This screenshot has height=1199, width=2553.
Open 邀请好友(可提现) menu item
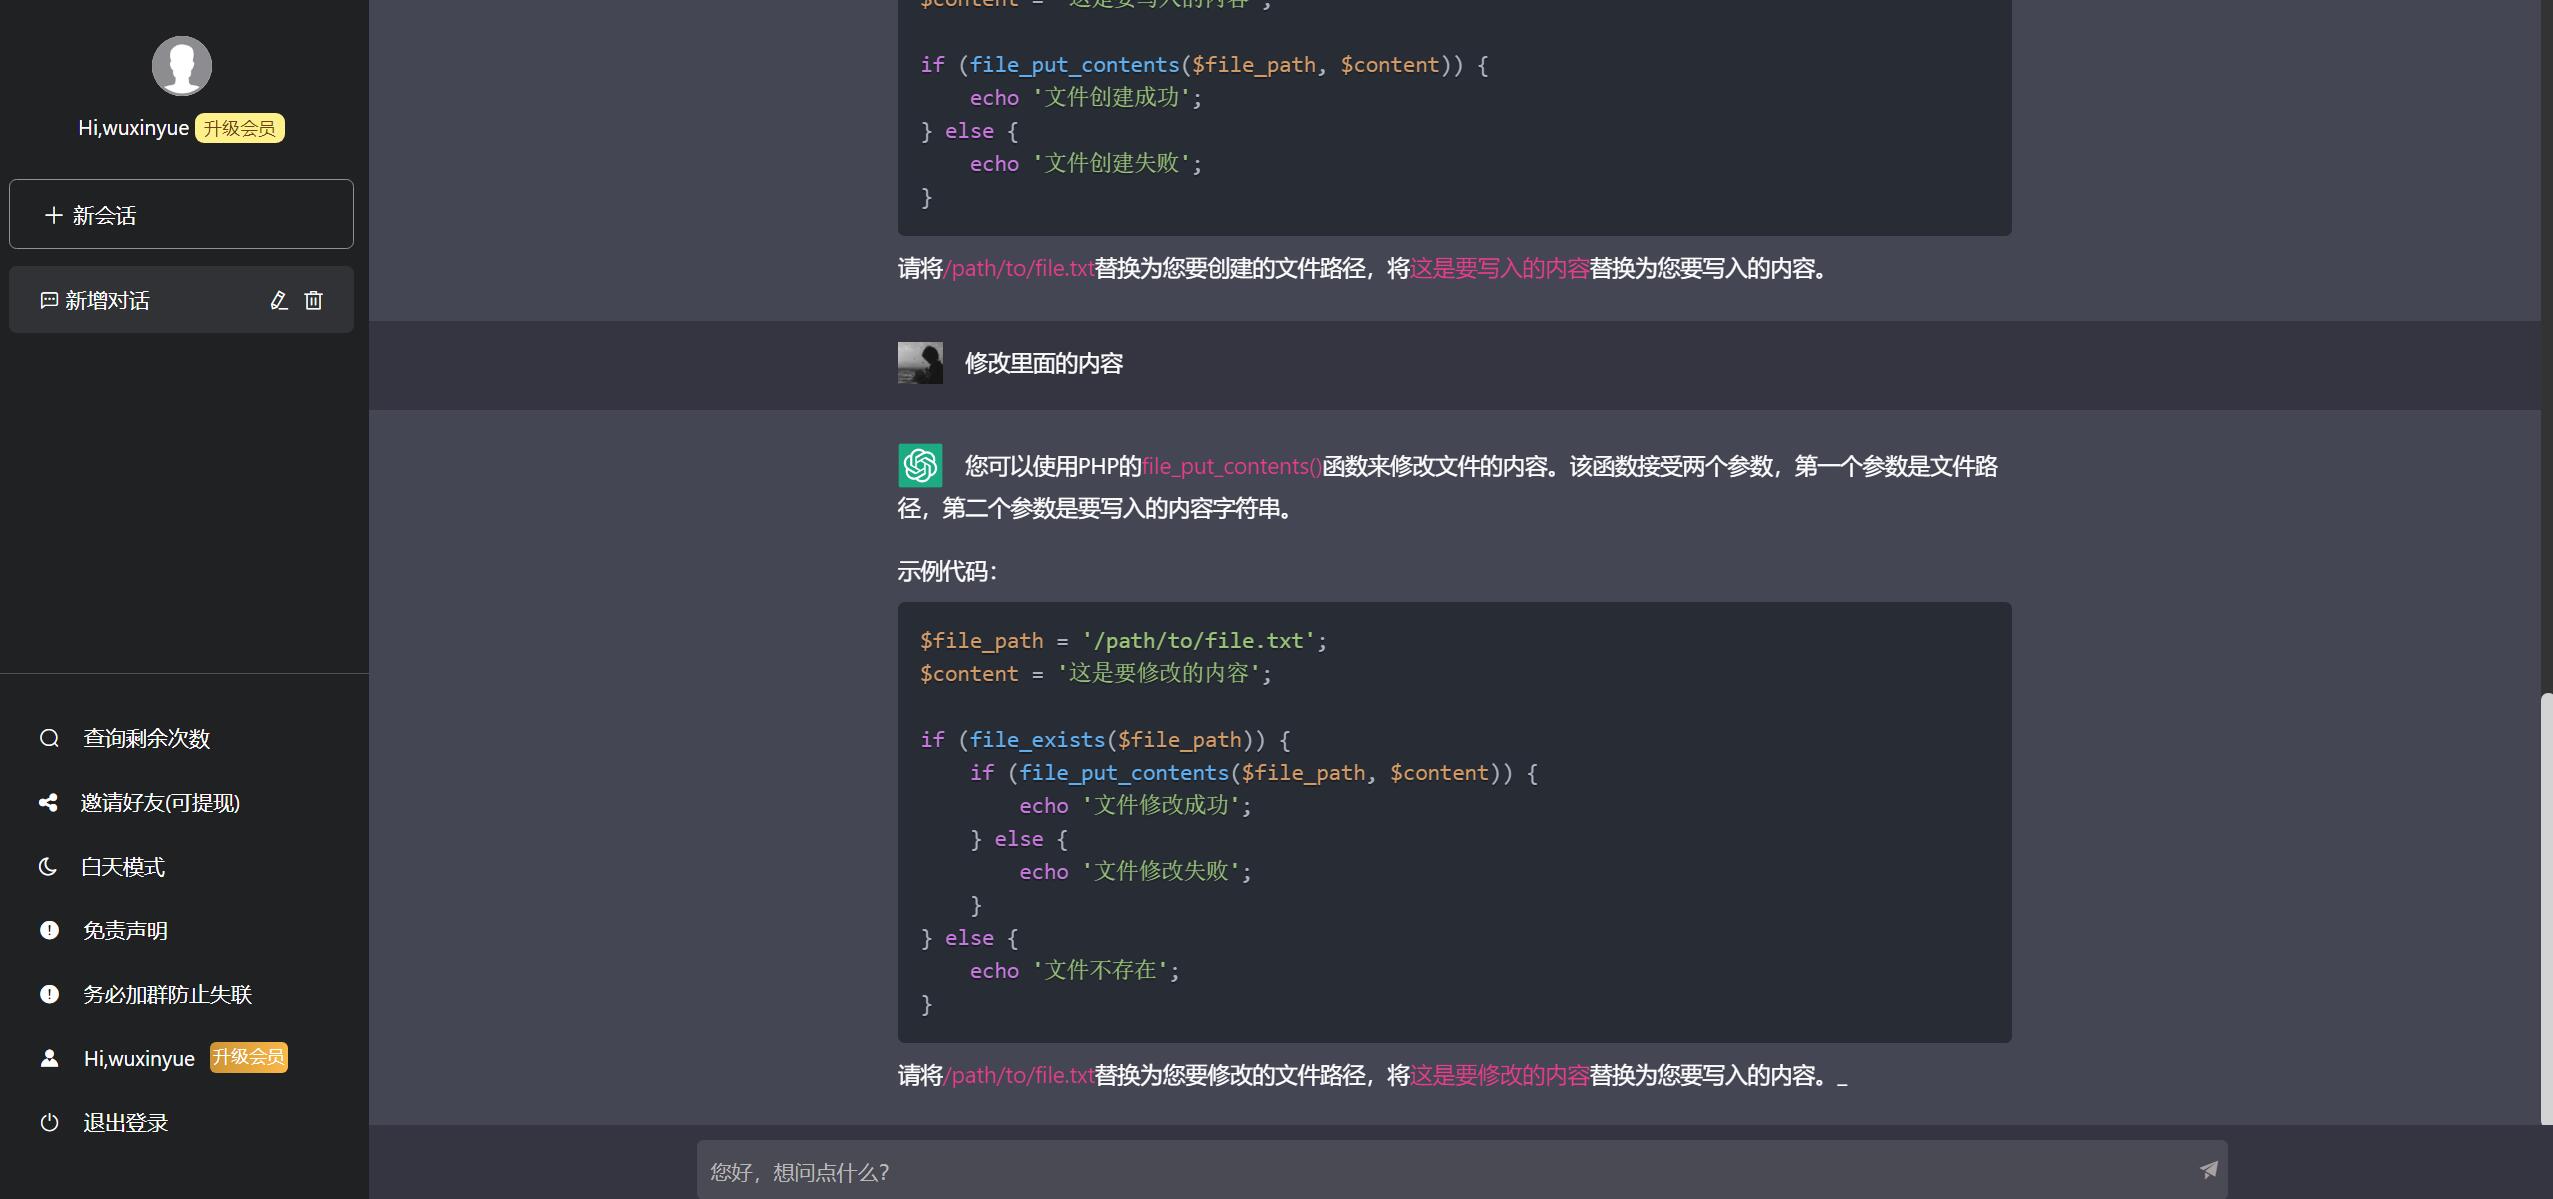pyautogui.click(x=160, y=802)
